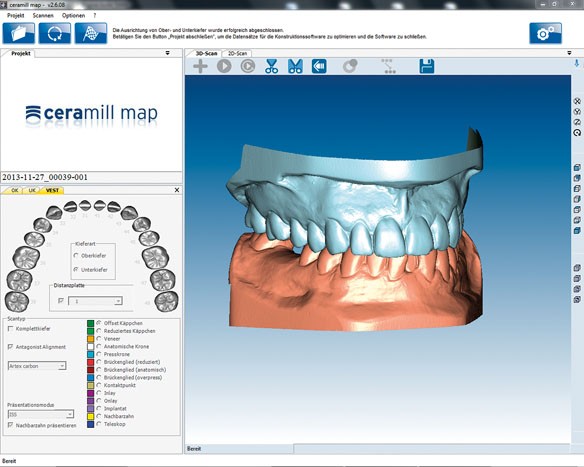Screen dimensions: 584x467
Task: Close the tooth scheme panel
Action: 177,190
